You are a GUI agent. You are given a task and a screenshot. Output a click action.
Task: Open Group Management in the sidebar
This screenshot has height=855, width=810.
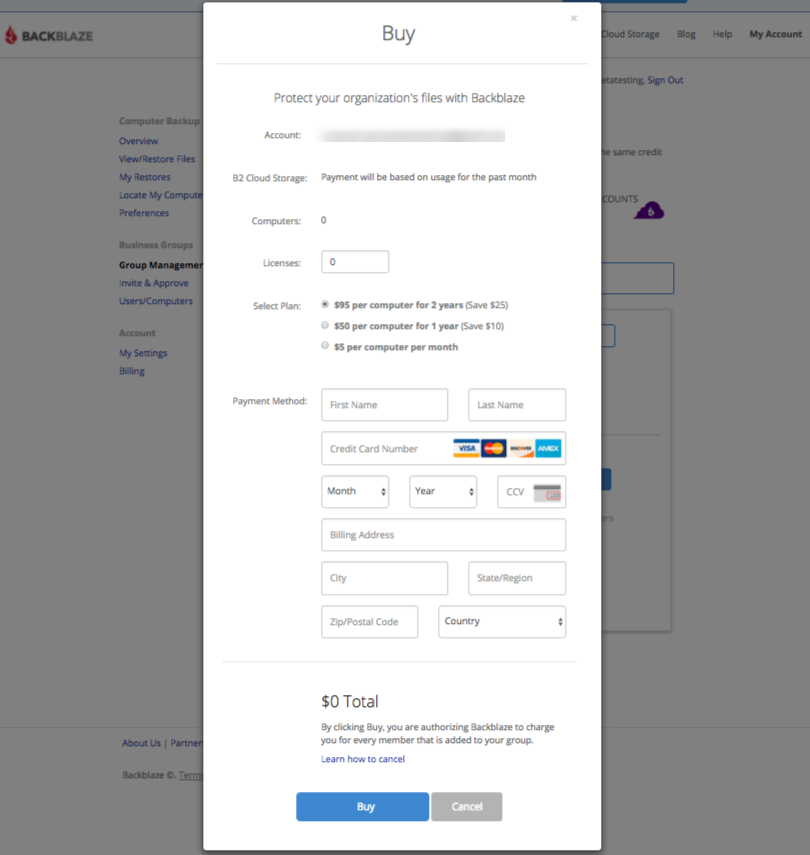pos(161,265)
